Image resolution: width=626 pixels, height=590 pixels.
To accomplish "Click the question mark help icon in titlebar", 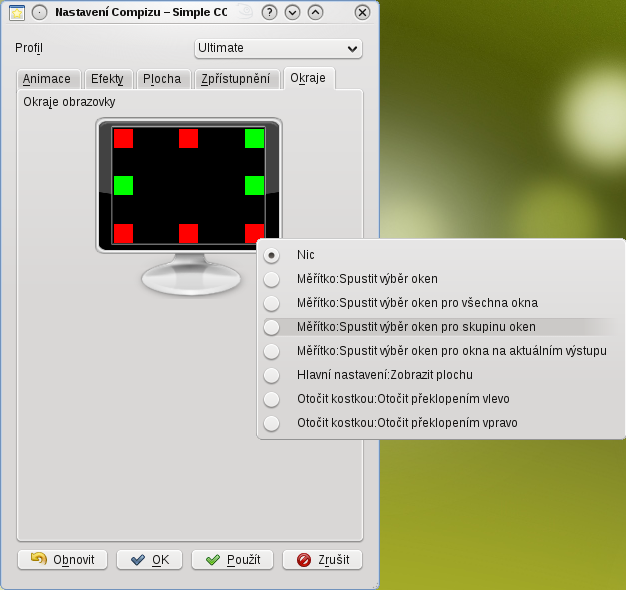I will [269, 13].
